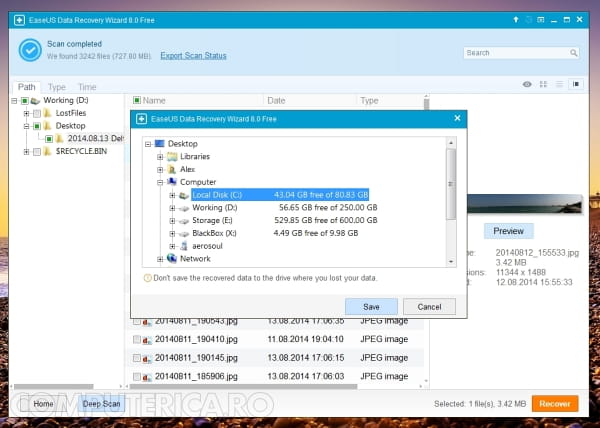Collapse the Working (D:) node in left tree
This screenshot has height=428, width=600.
coord(15,101)
